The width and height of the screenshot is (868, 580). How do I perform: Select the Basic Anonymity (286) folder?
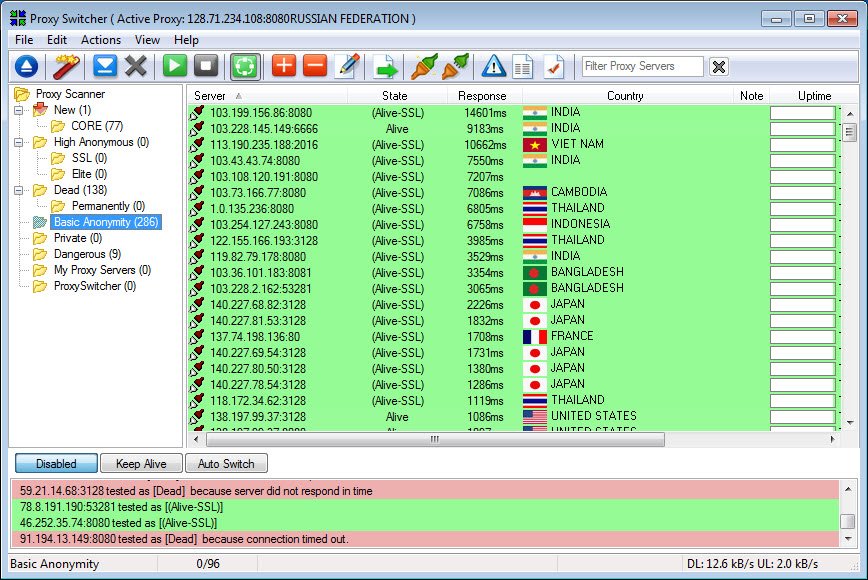pos(106,222)
